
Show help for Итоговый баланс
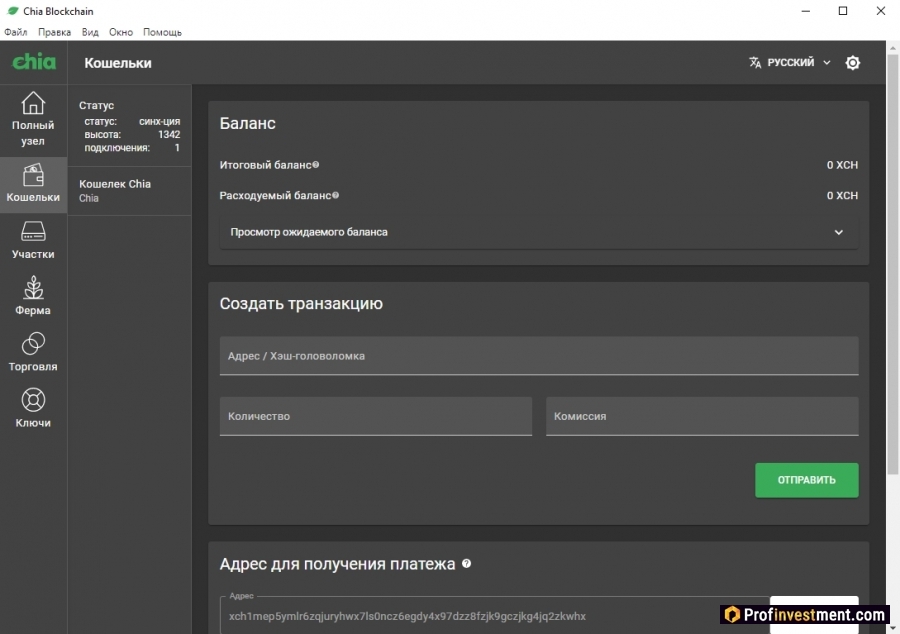click(x=316, y=165)
